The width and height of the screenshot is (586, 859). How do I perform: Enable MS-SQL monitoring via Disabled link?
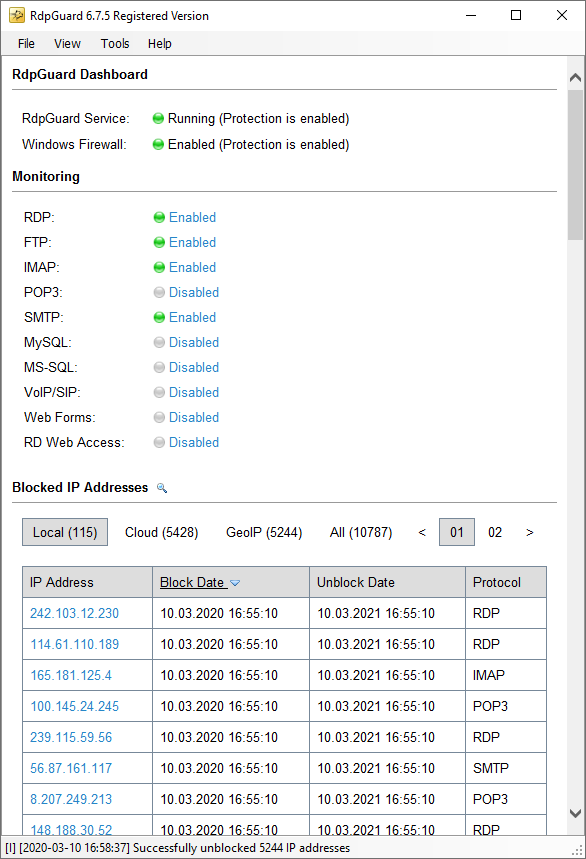coord(194,367)
